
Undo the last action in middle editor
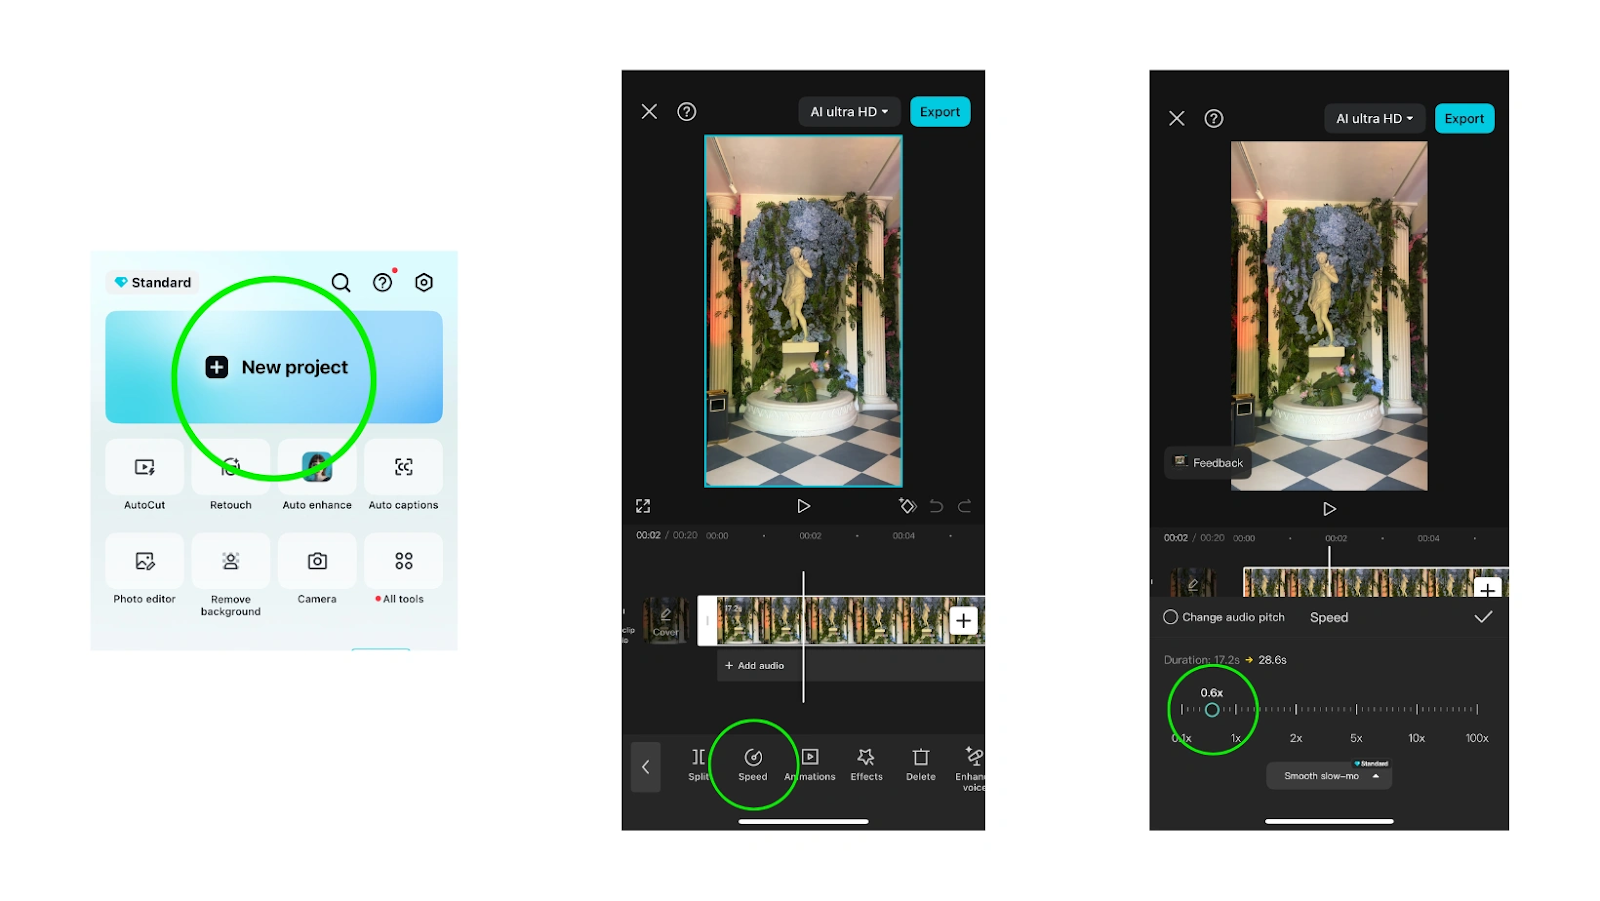pyautogui.click(x=936, y=506)
